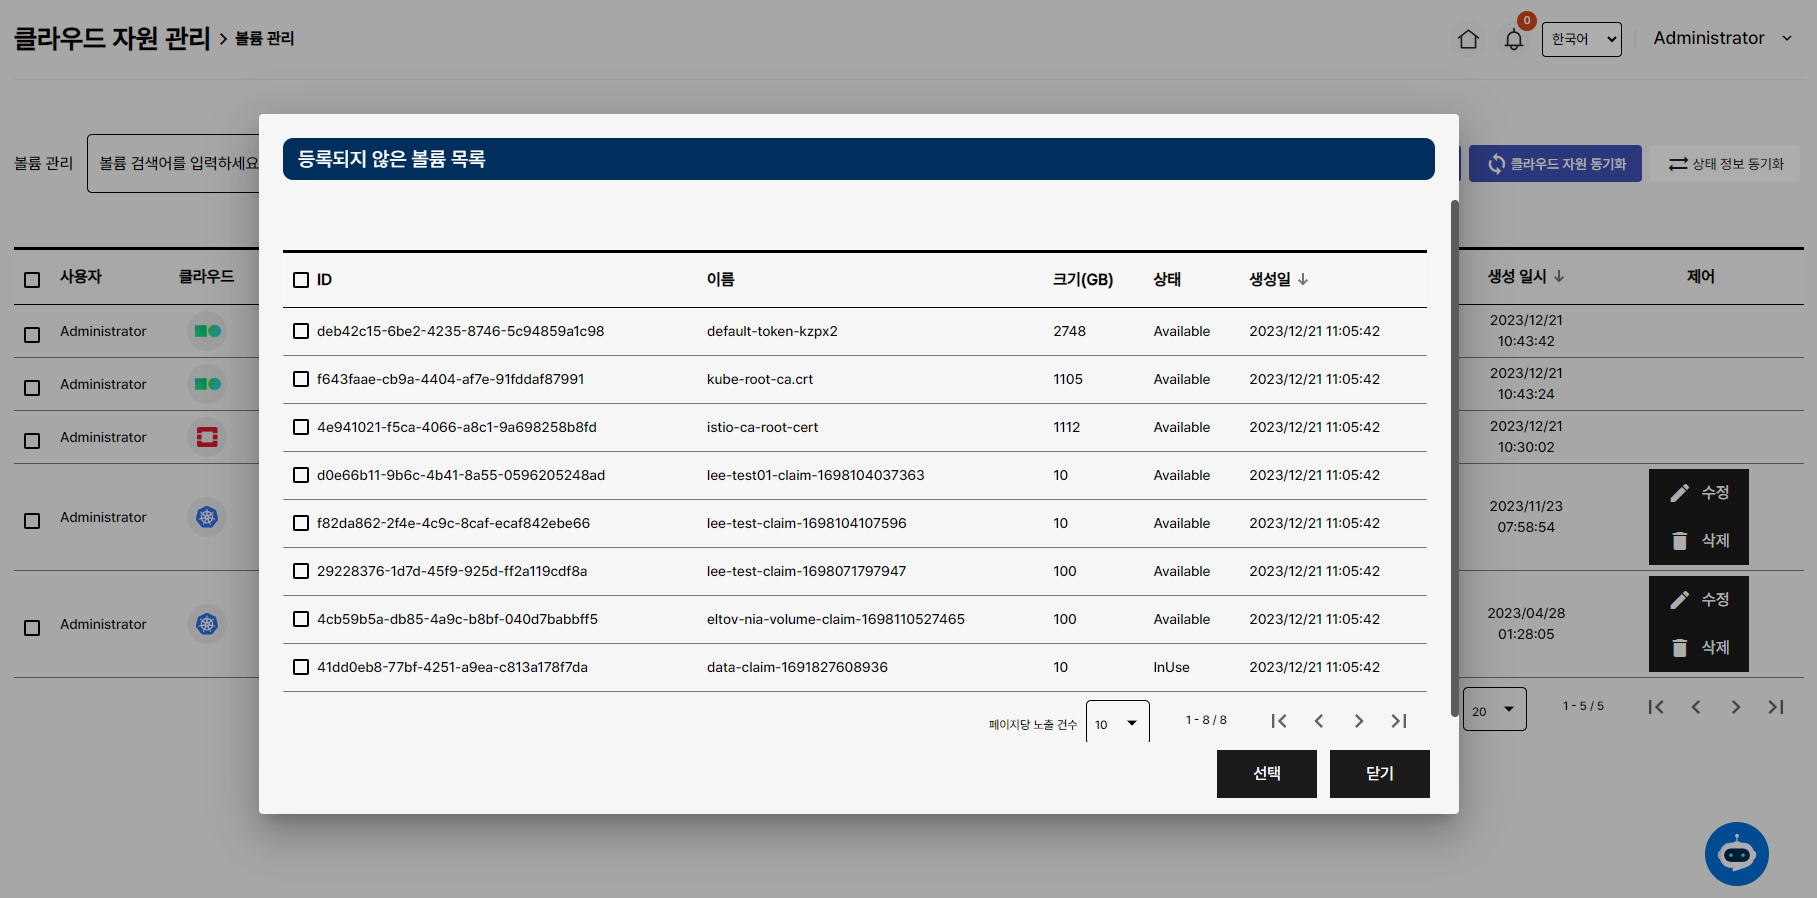Expand the modal rows-per-page dropdown
The width and height of the screenshot is (1817, 898).
[1117, 723]
